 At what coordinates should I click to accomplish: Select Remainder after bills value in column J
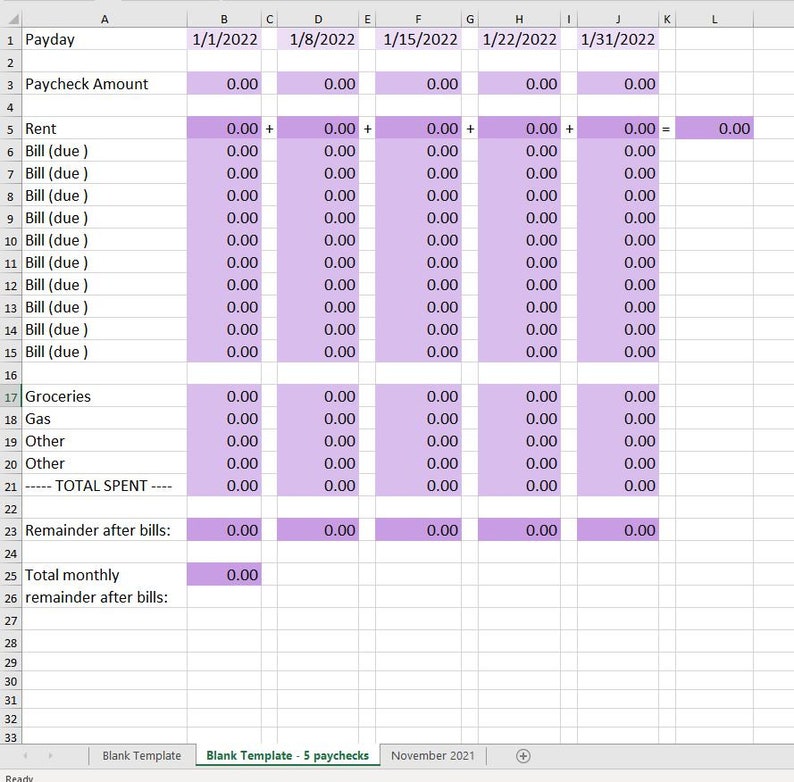click(x=618, y=530)
